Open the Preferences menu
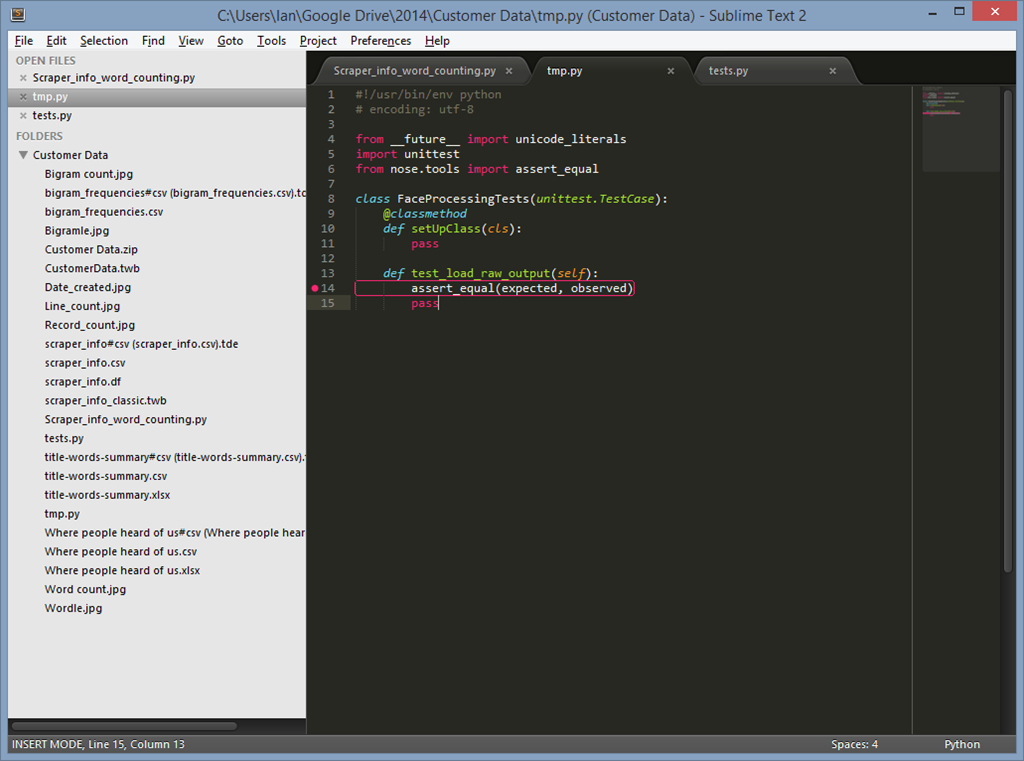Screen dimensions: 1024x761 click(x=381, y=40)
